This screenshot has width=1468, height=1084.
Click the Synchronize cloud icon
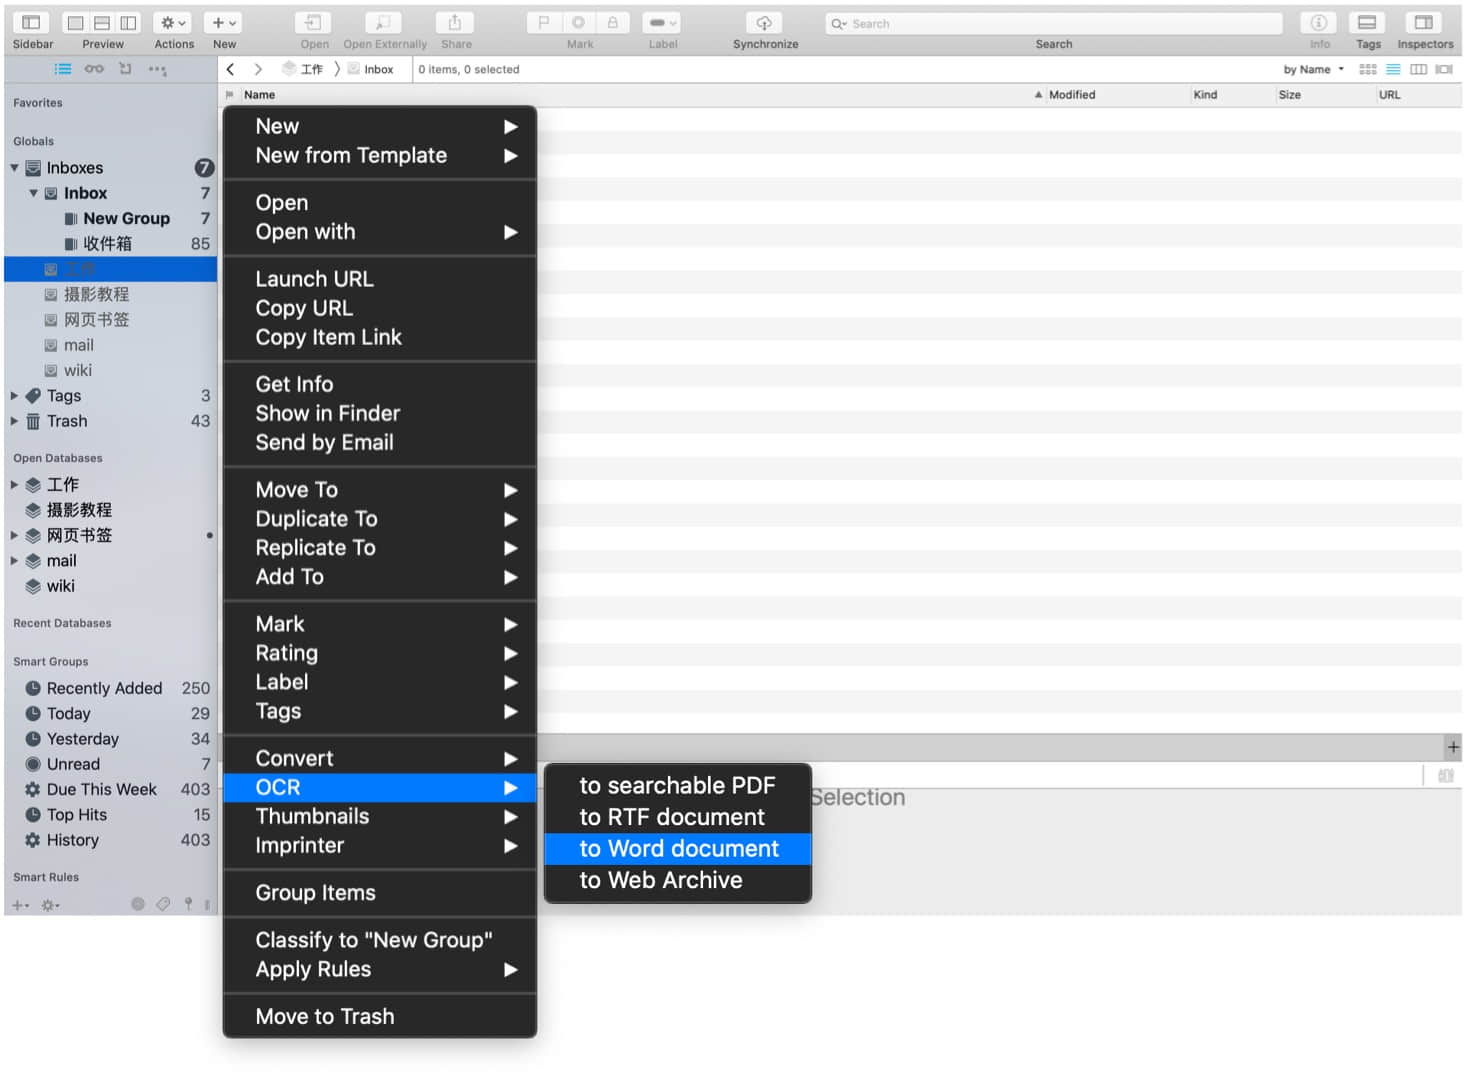[x=764, y=22]
